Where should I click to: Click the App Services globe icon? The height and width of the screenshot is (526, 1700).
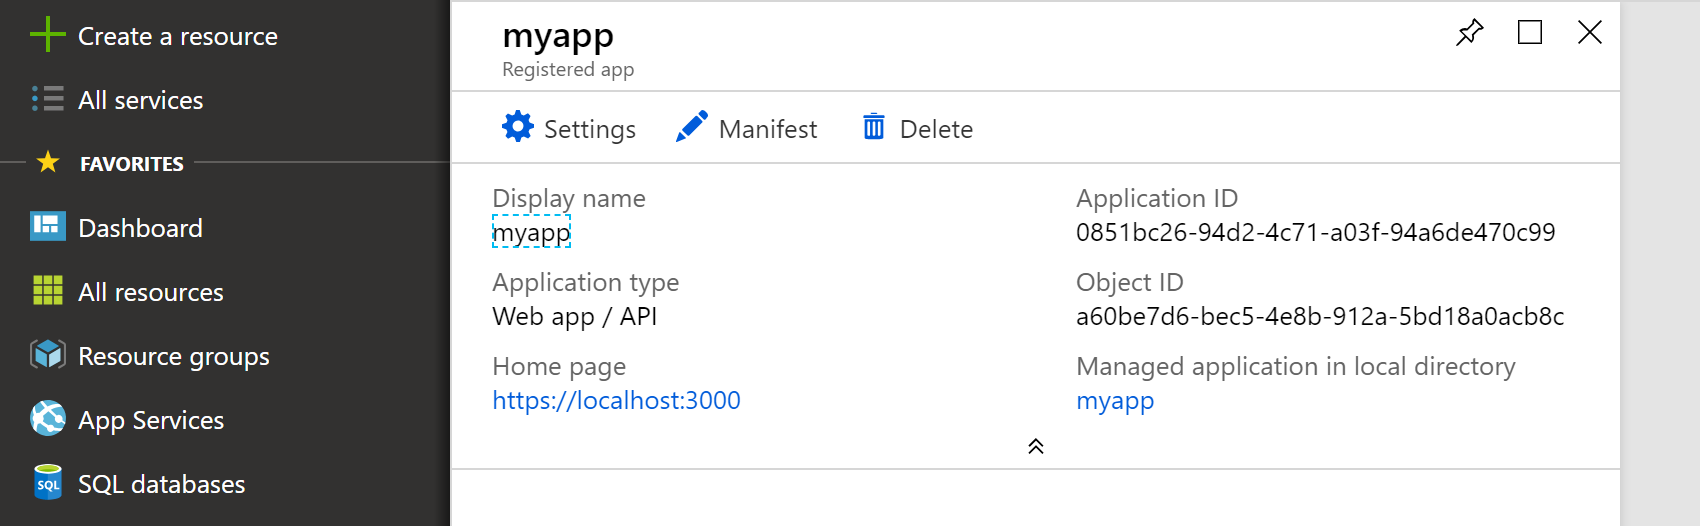(48, 418)
